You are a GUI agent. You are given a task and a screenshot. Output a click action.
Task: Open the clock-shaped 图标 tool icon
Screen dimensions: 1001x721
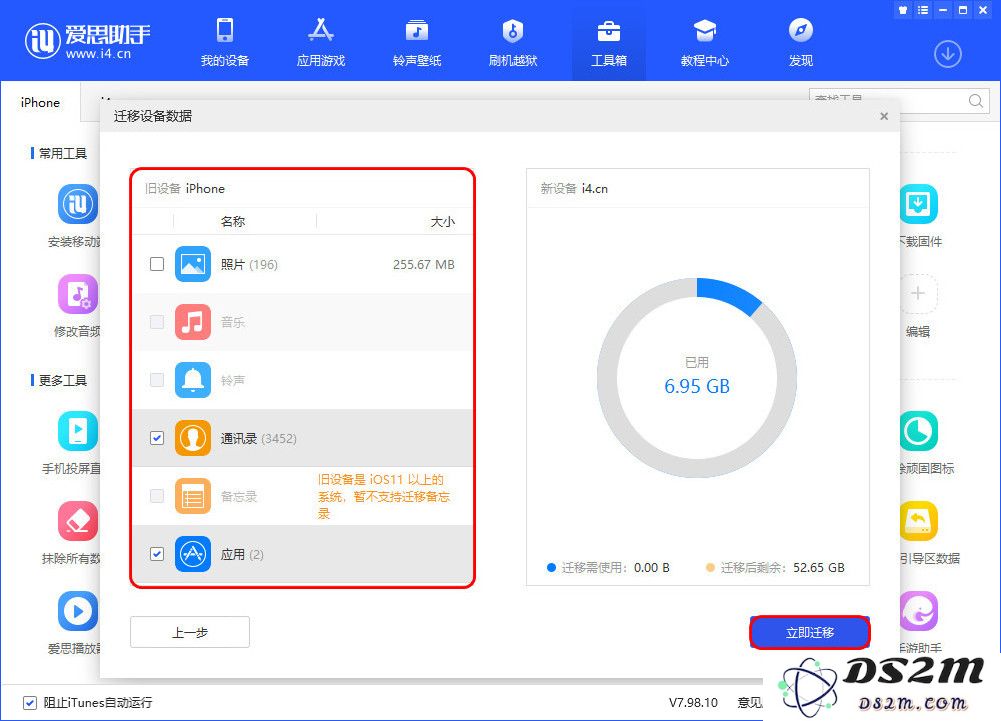point(919,431)
